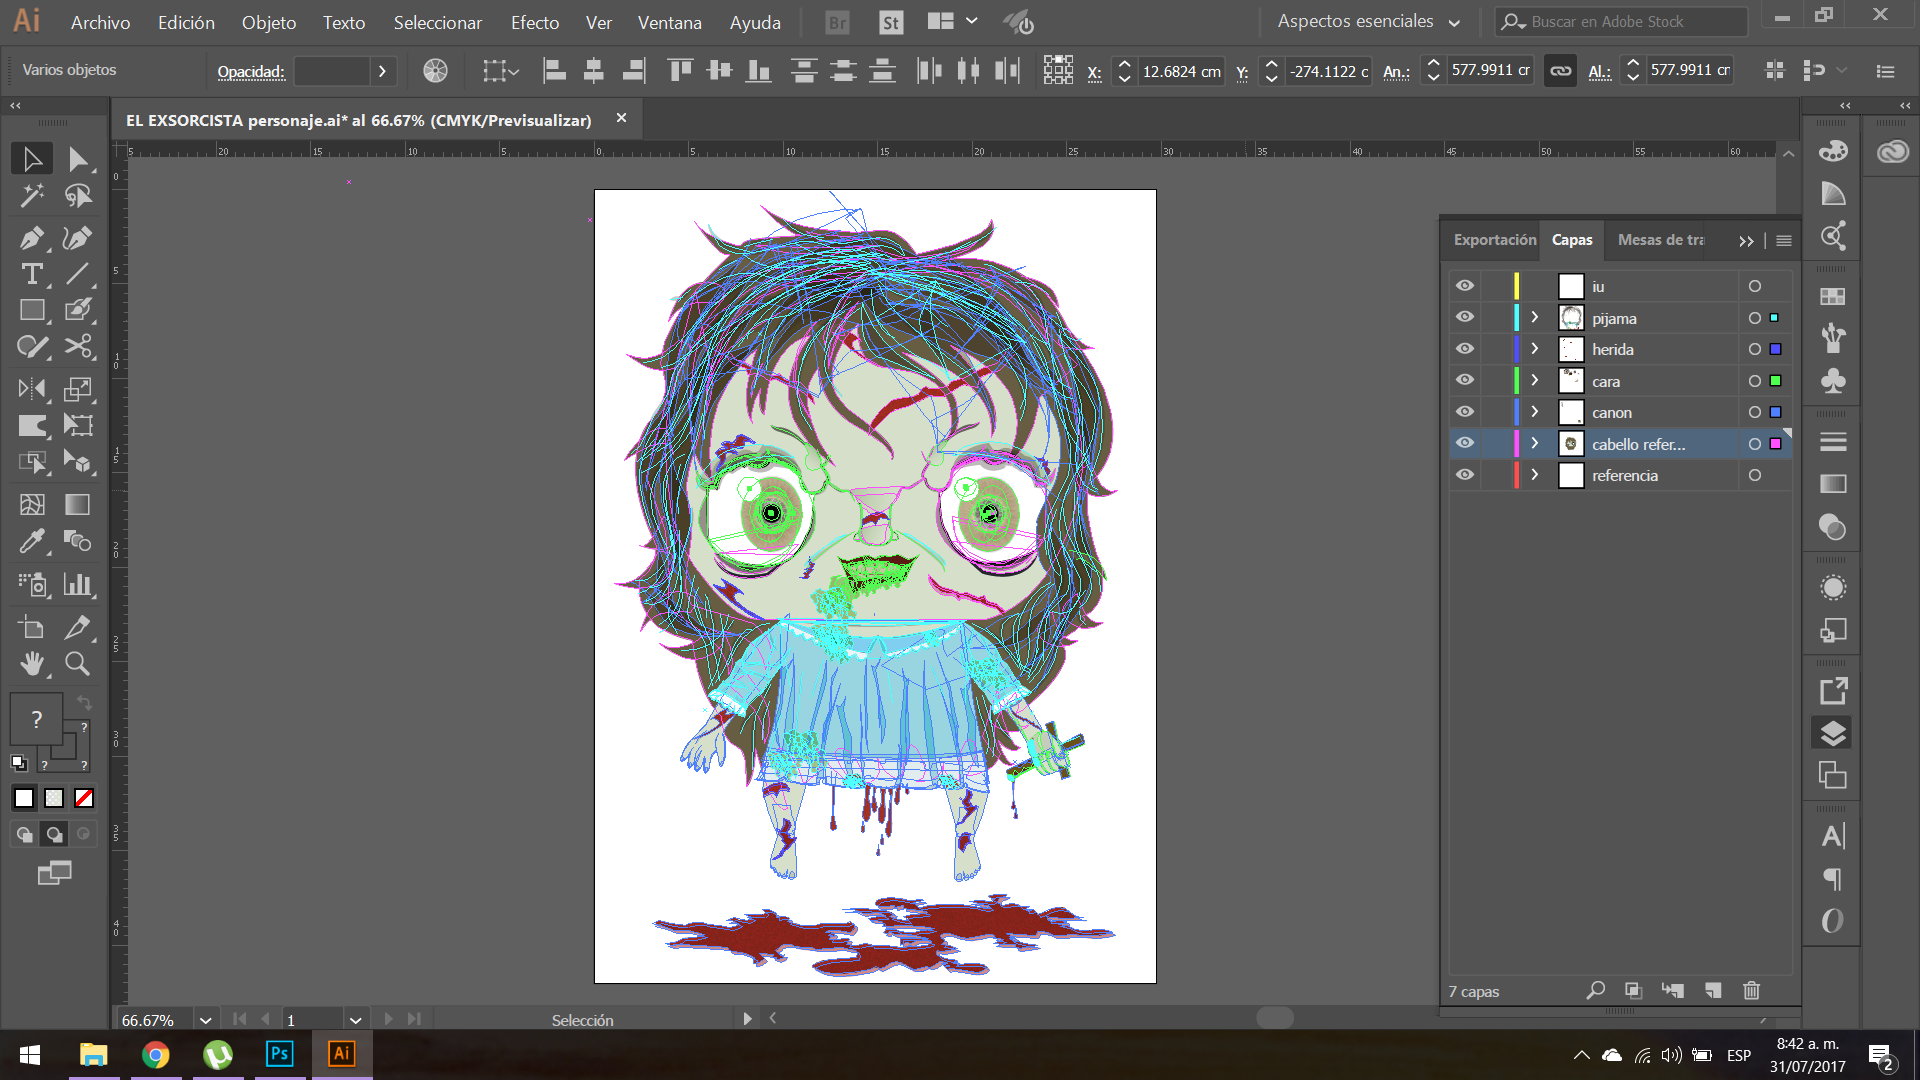The image size is (1920, 1080).
Task: Select the Scissors tool
Action: (x=78, y=347)
